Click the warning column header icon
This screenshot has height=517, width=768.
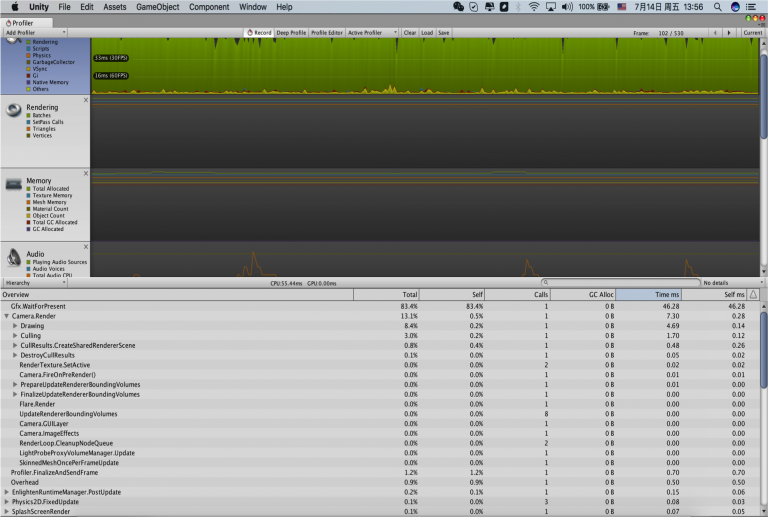(753, 295)
